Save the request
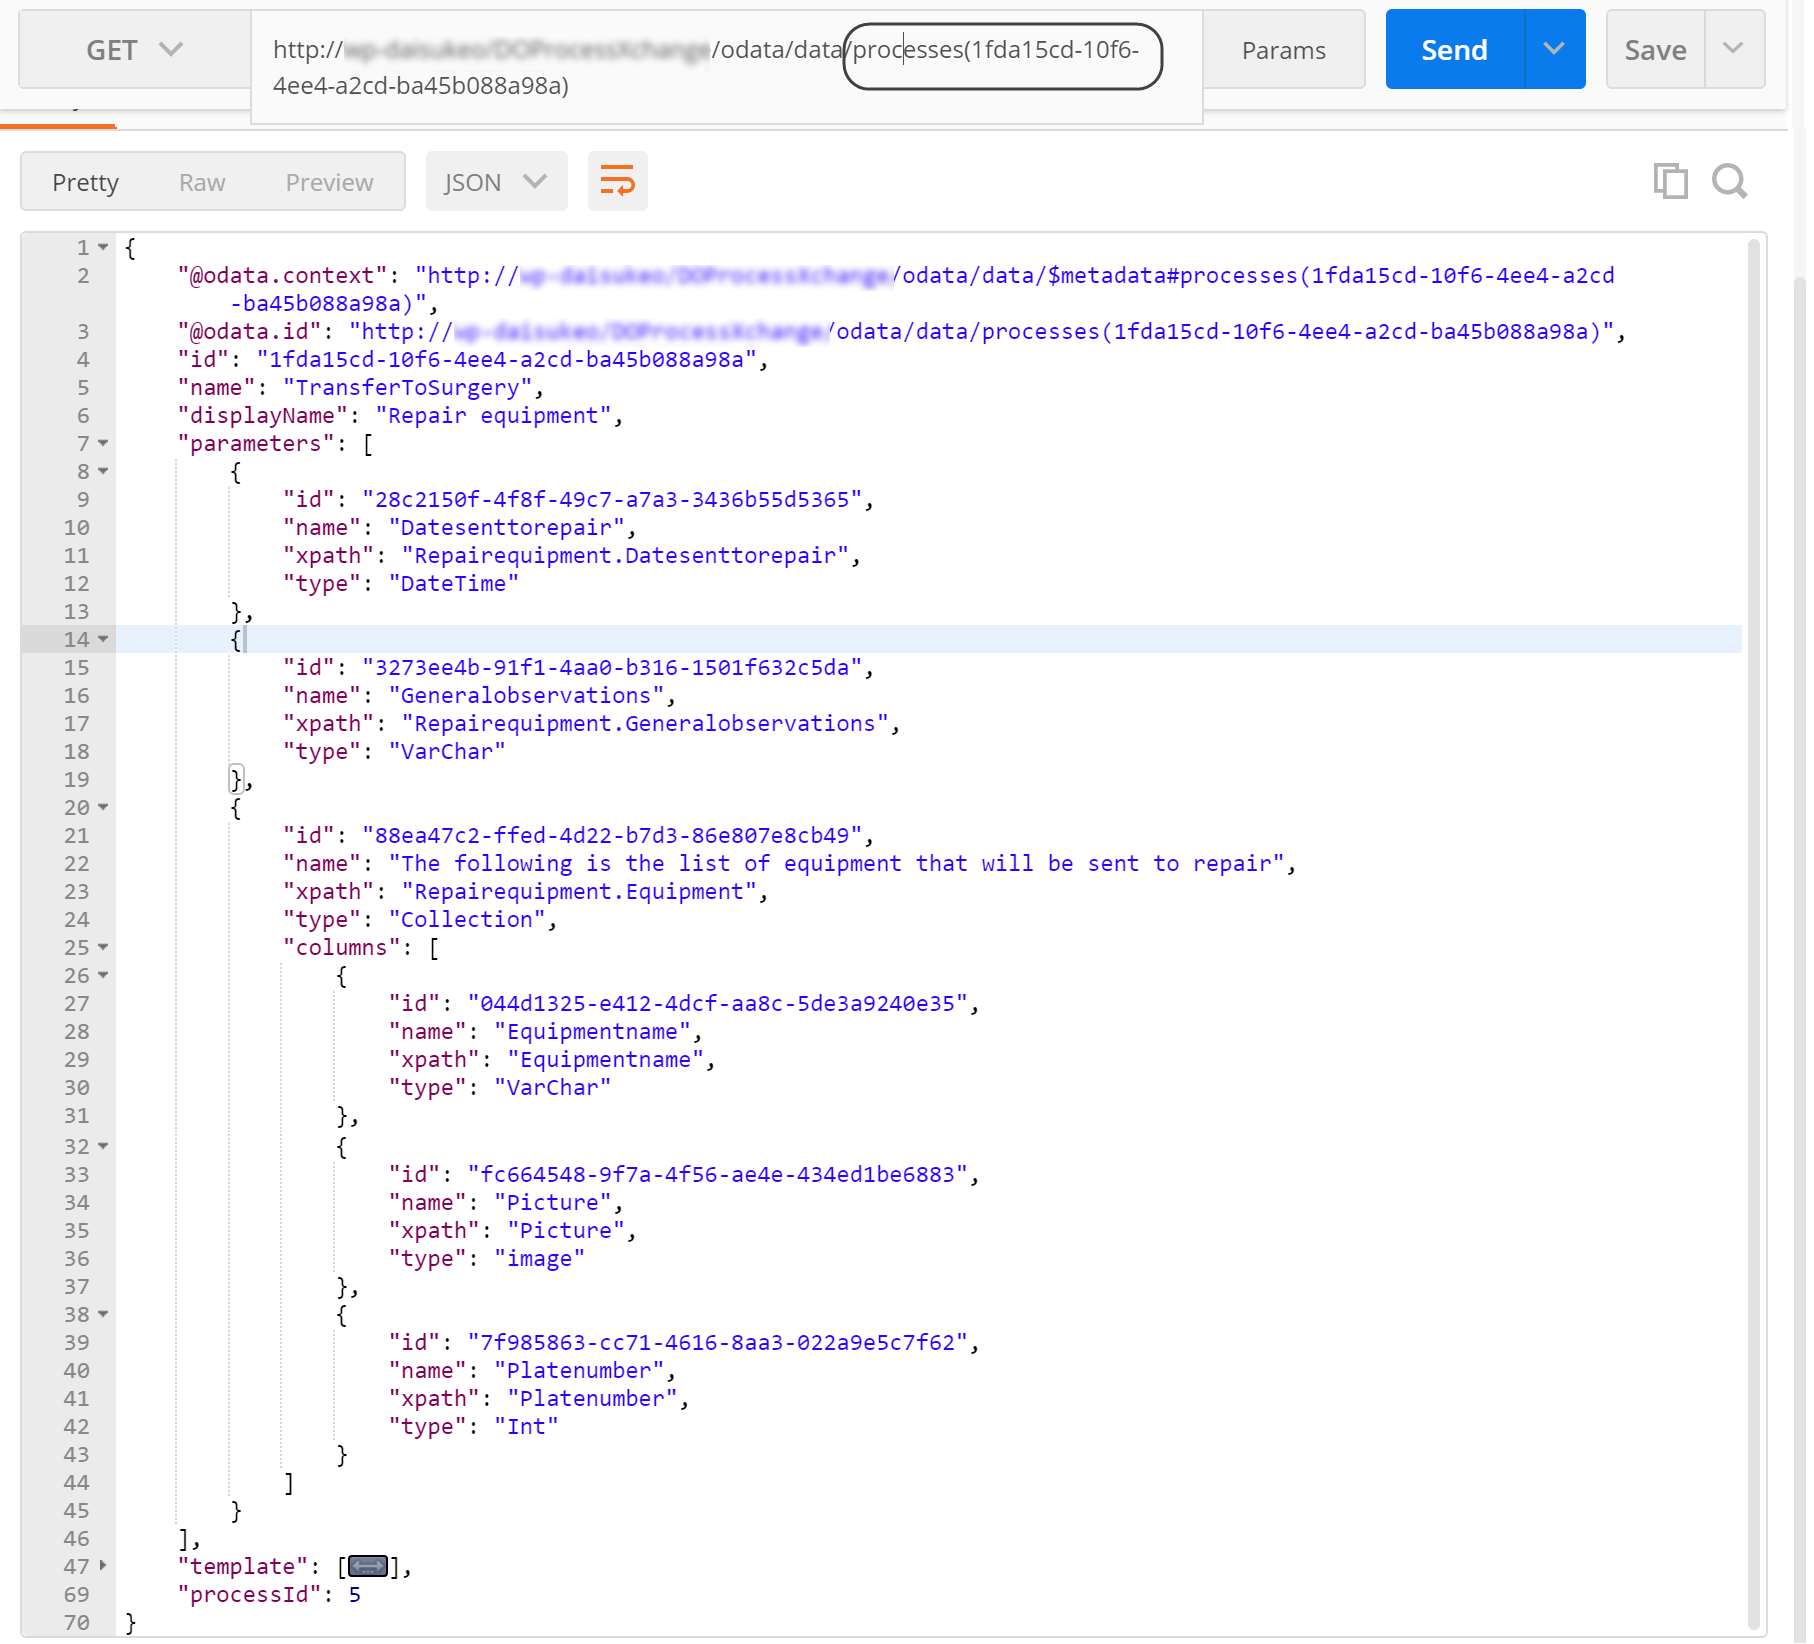 [1655, 50]
